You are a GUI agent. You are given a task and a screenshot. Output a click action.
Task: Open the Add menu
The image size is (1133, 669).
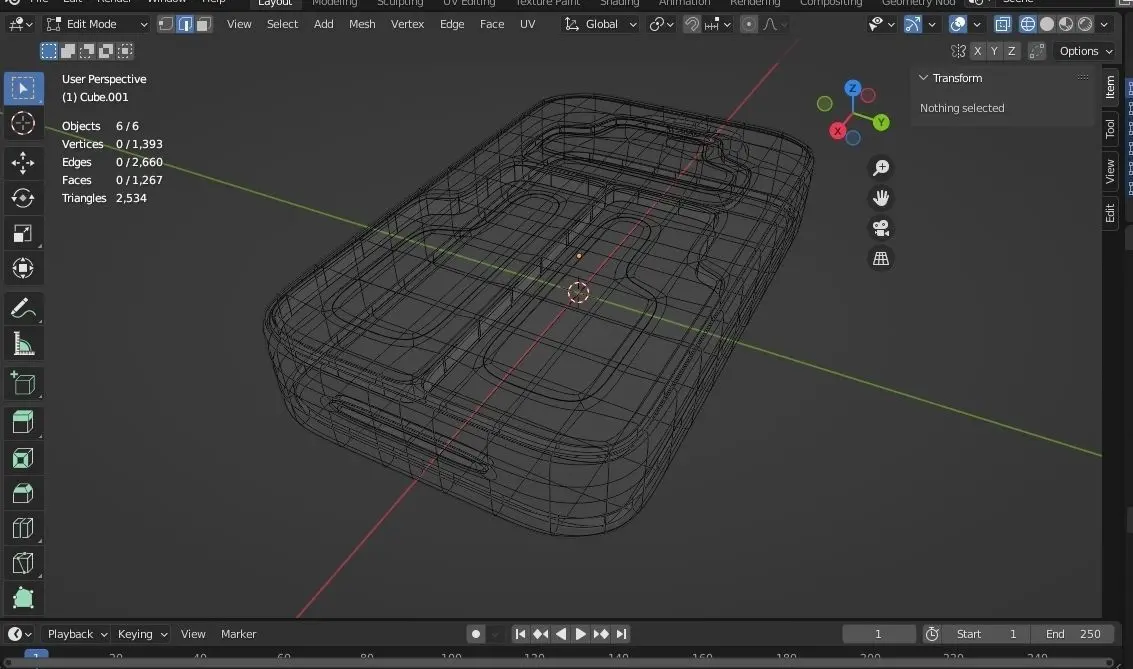tap(324, 25)
